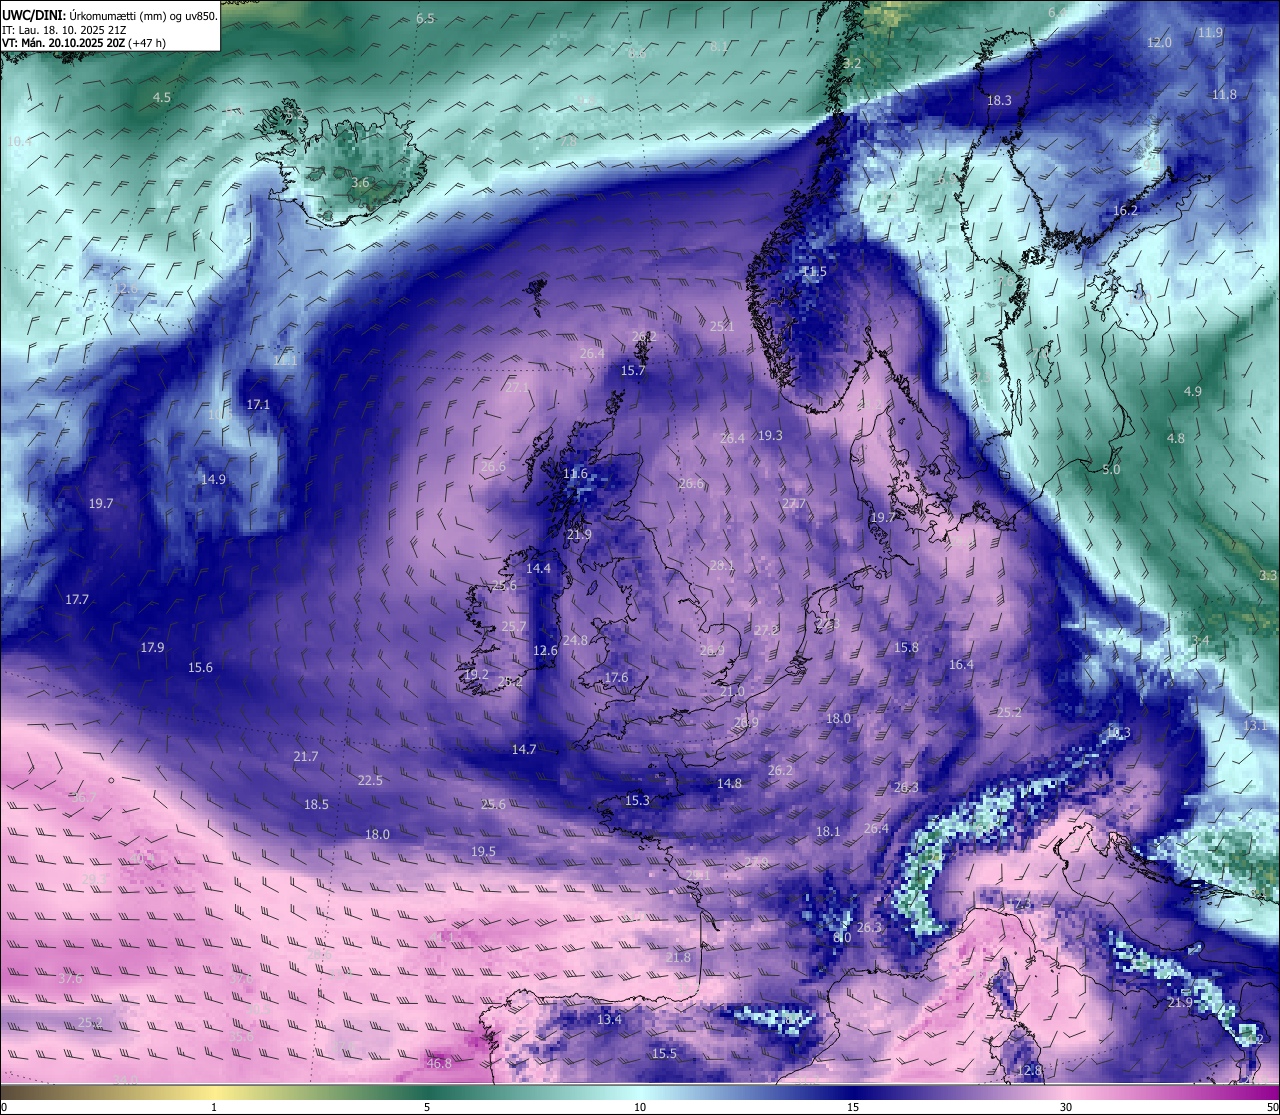The image size is (1280, 1115).
Task: Click the 11.5 value over Norway
Action: point(814,272)
